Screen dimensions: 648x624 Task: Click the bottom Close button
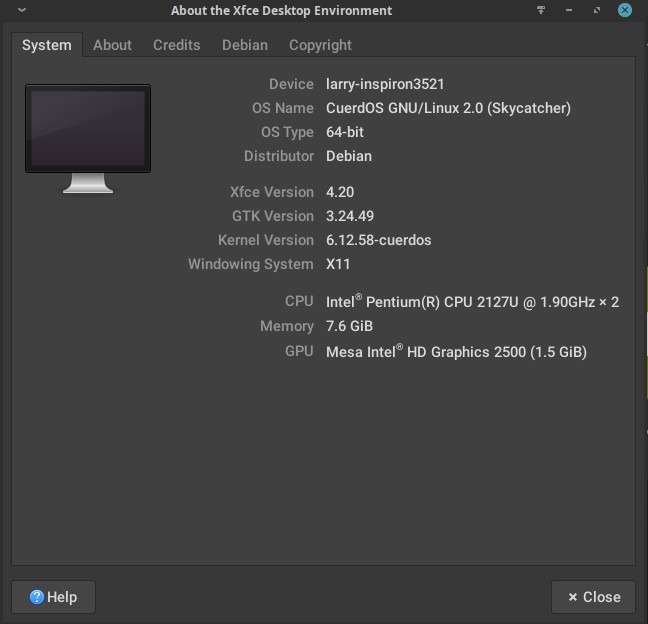tap(593, 597)
